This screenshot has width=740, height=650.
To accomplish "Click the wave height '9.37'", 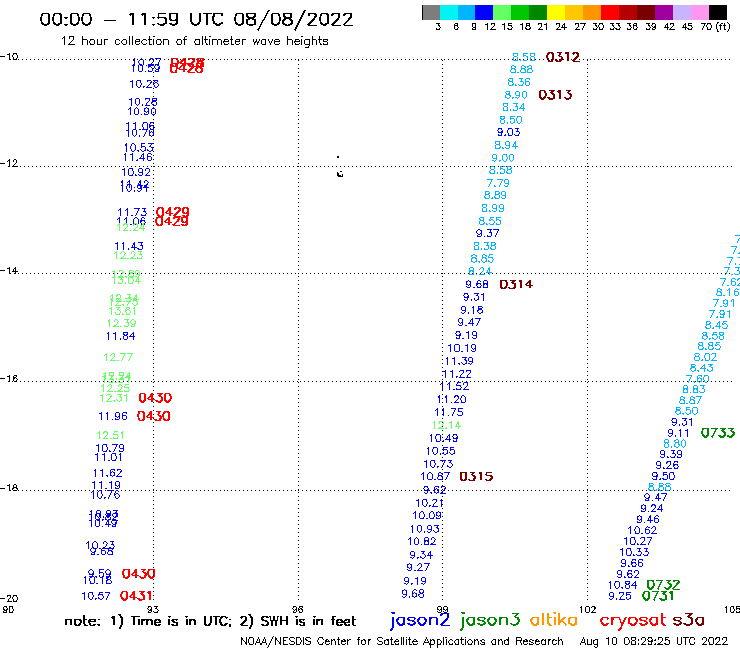I will click(x=487, y=233).
